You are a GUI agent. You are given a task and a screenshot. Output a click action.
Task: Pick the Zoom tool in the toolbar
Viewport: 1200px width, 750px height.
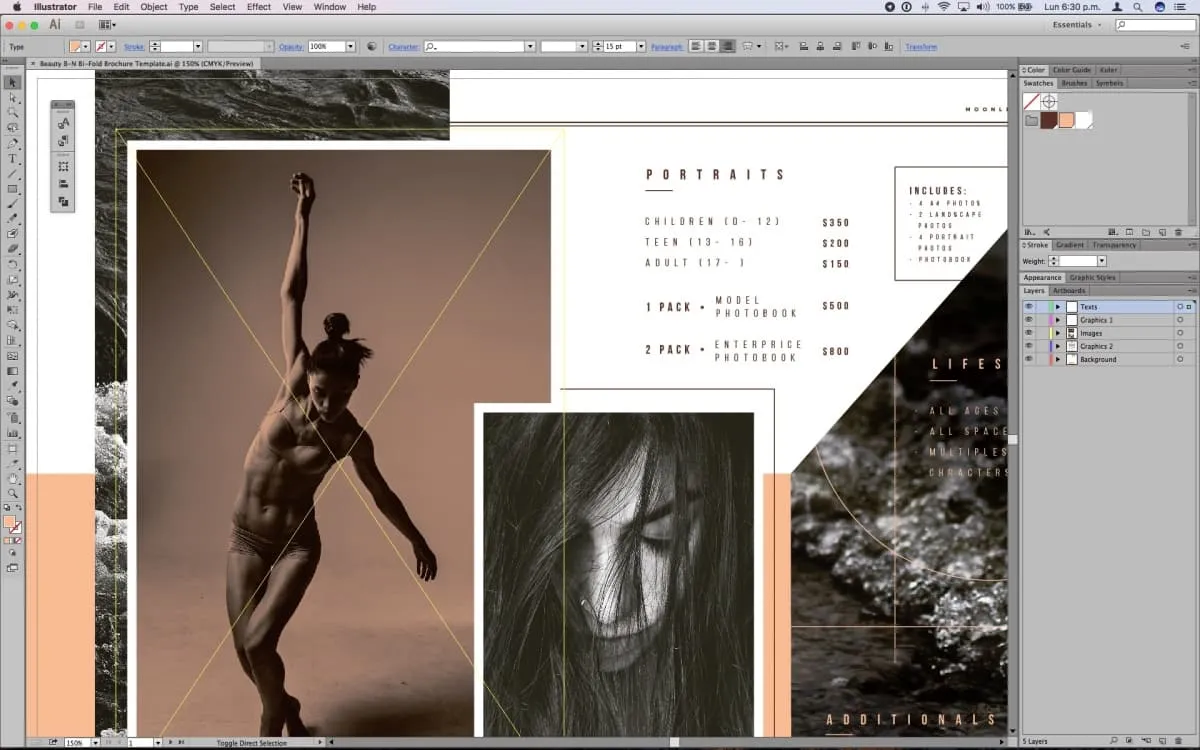coord(13,493)
